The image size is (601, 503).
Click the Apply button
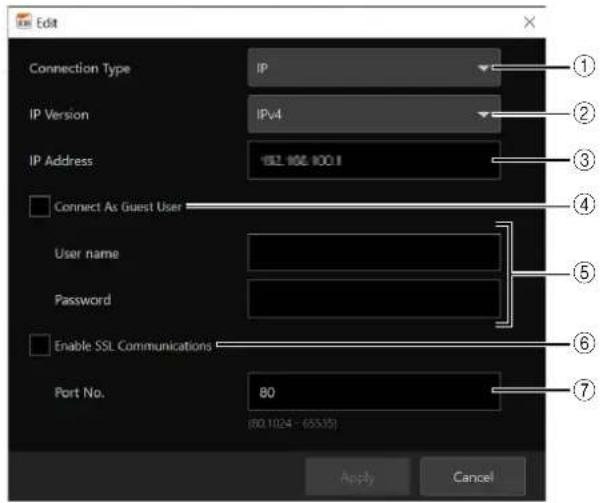click(358, 477)
